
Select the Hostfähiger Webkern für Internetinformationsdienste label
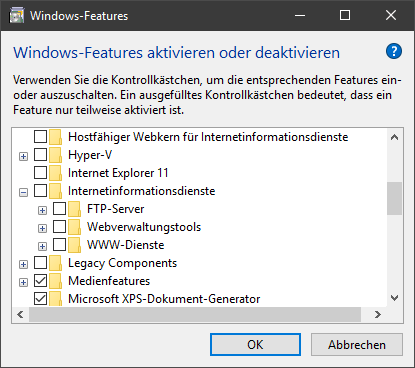click(x=208, y=137)
